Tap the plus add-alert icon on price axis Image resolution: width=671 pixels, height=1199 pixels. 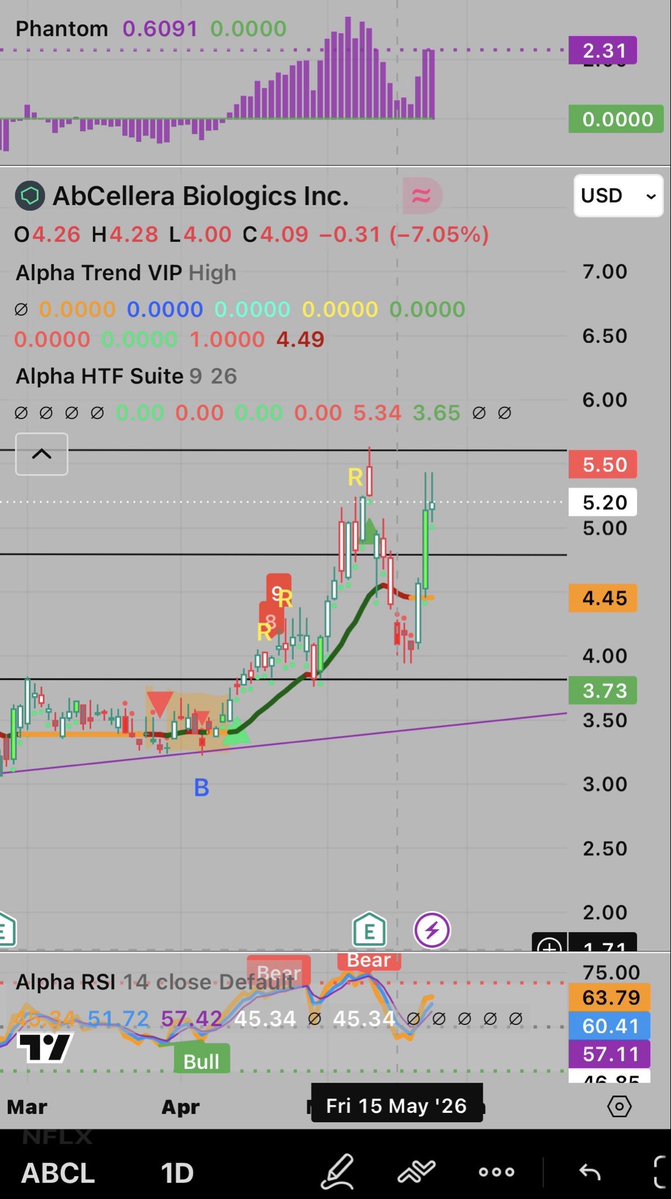click(x=549, y=947)
